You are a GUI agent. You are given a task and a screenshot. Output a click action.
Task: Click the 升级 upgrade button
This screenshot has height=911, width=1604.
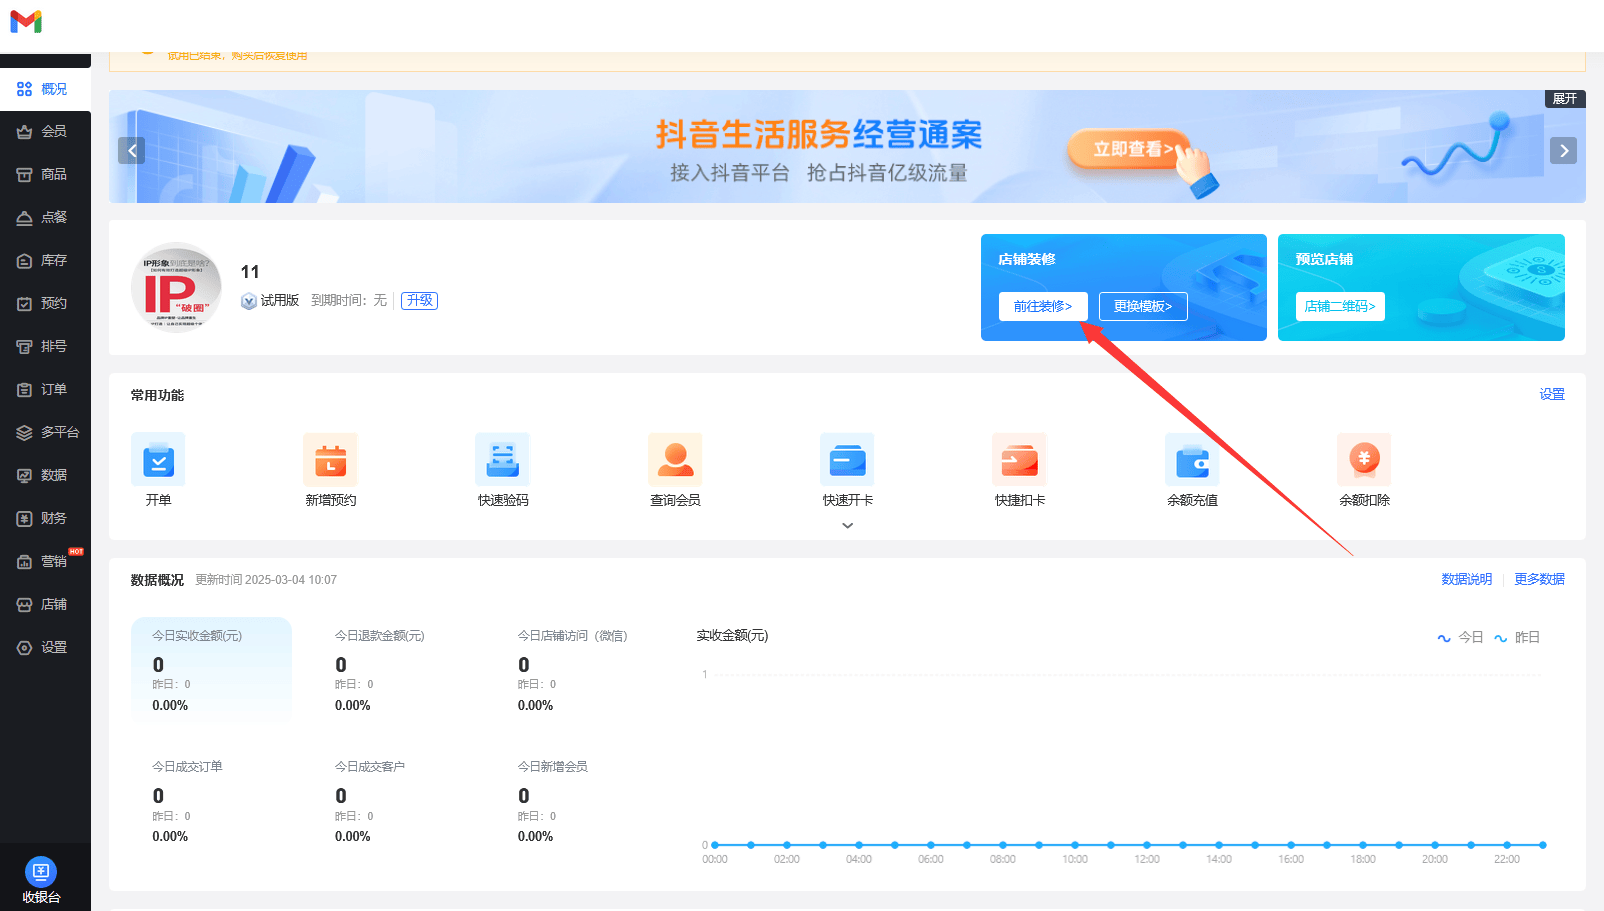tap(419, 300)
